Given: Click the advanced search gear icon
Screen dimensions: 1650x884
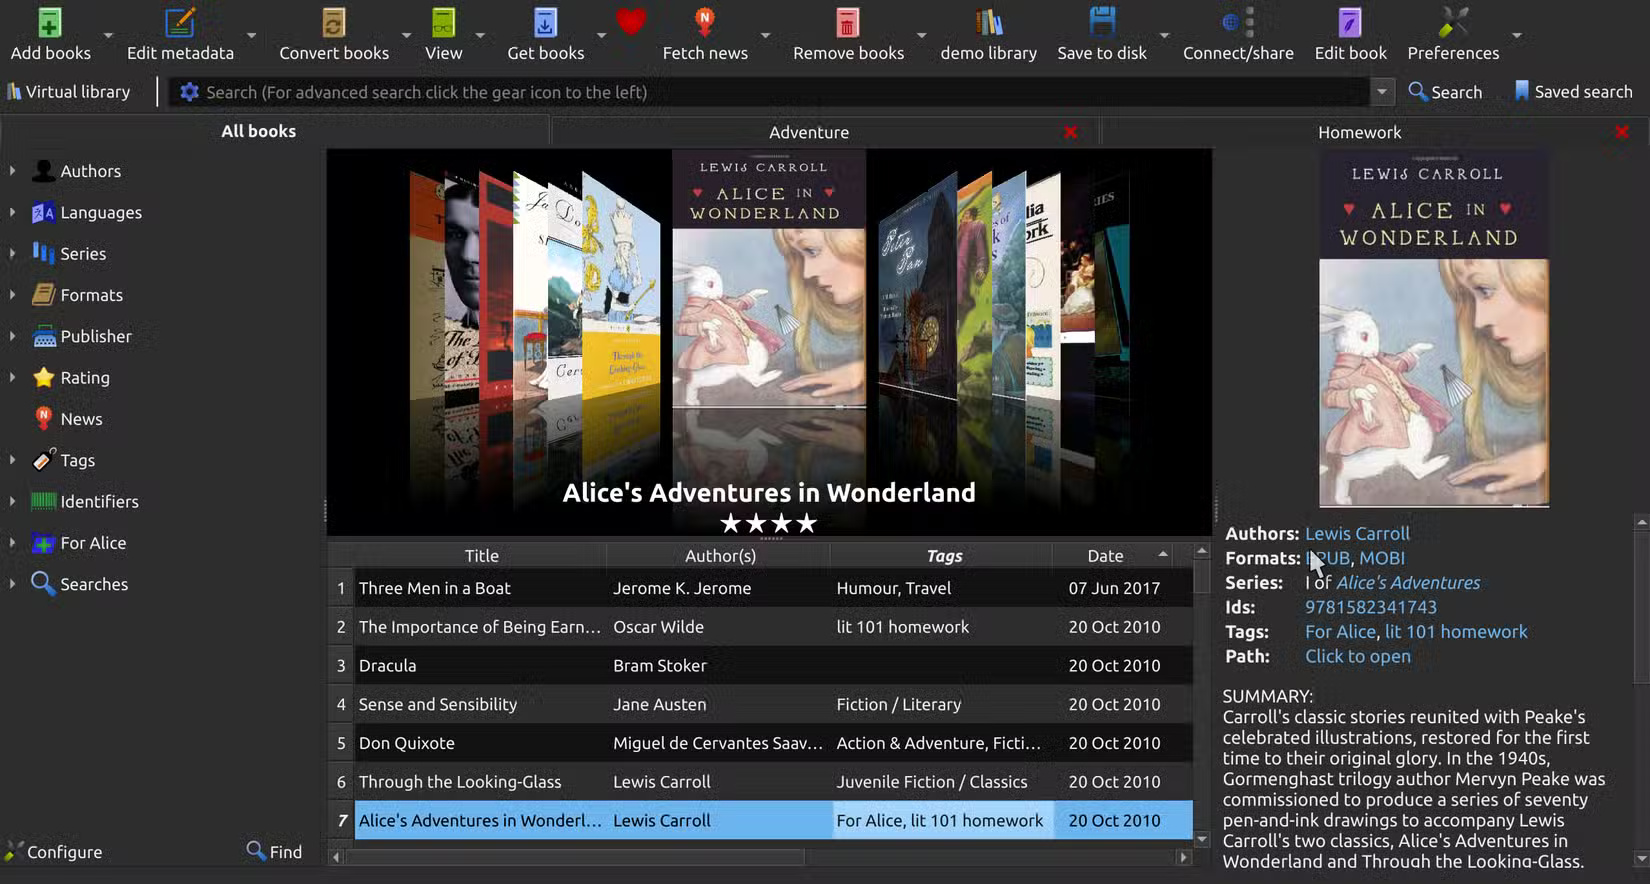Looking at the screenshot, I should (189, 92).
